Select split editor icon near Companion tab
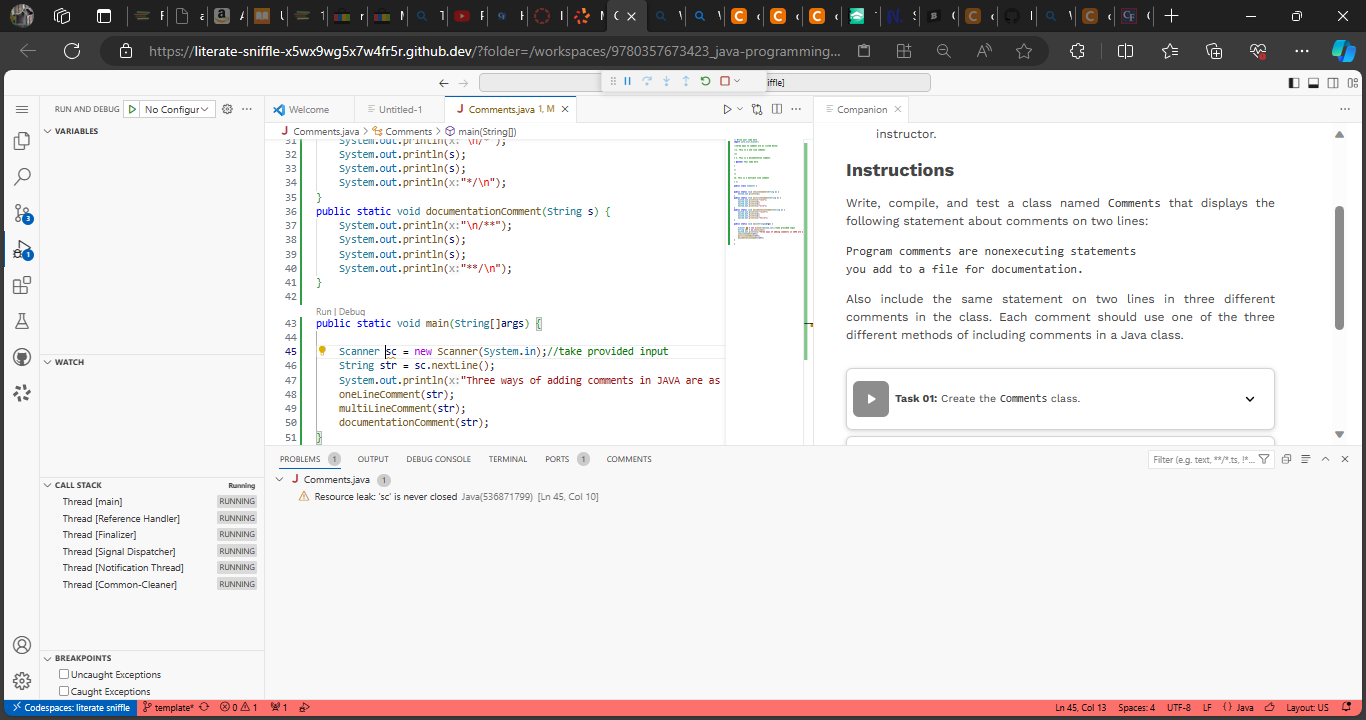Viewport: 1366px width, 720px height. pyautogui.click(x=777, y=109)
